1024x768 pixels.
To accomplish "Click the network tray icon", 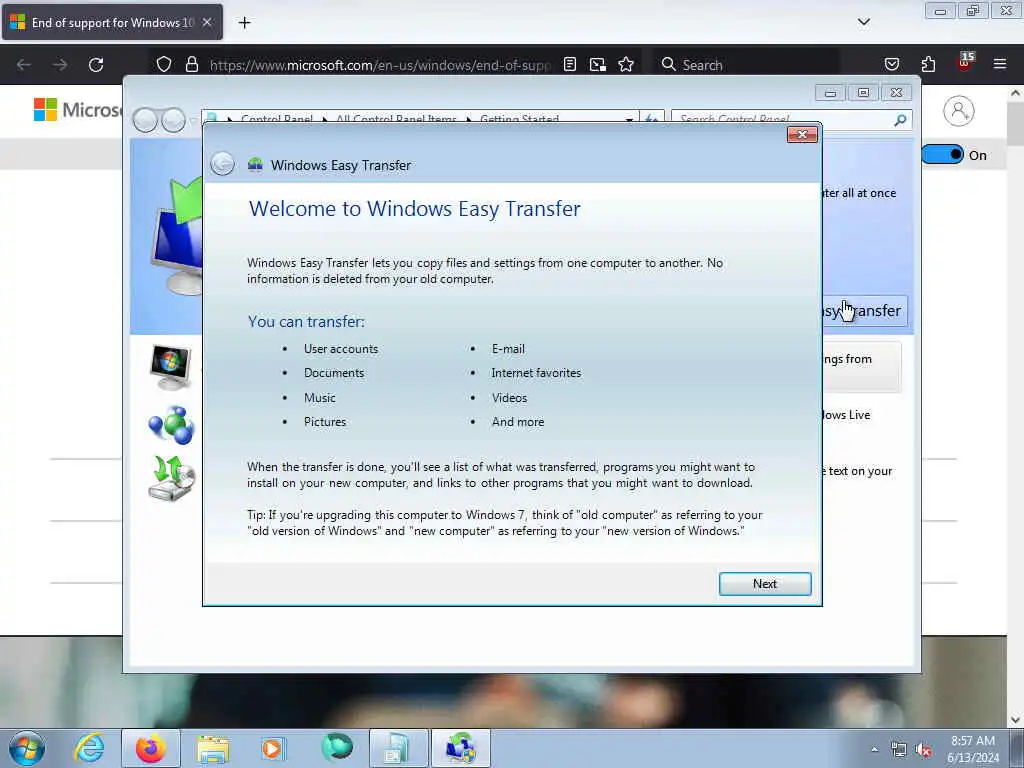I will point(899,750).
